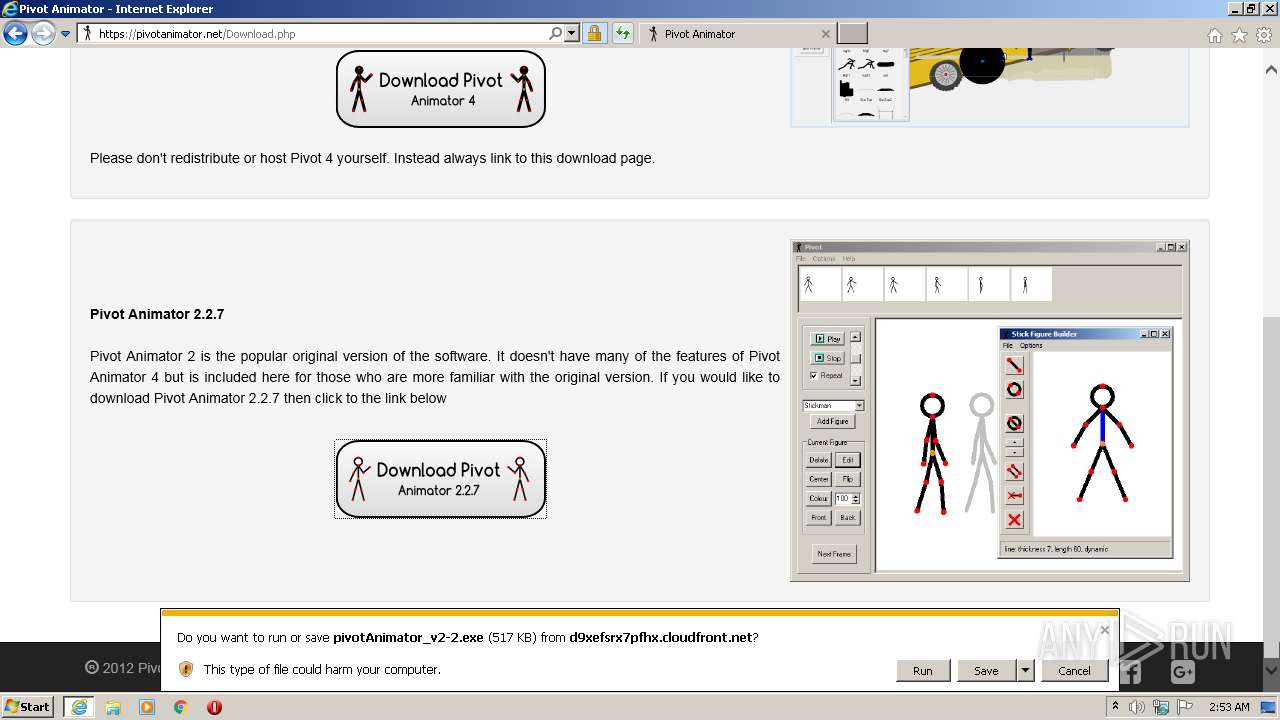This screenshot has height=720, width=1280.
Task: Open a new blank tab
Action: pos(852,34)
